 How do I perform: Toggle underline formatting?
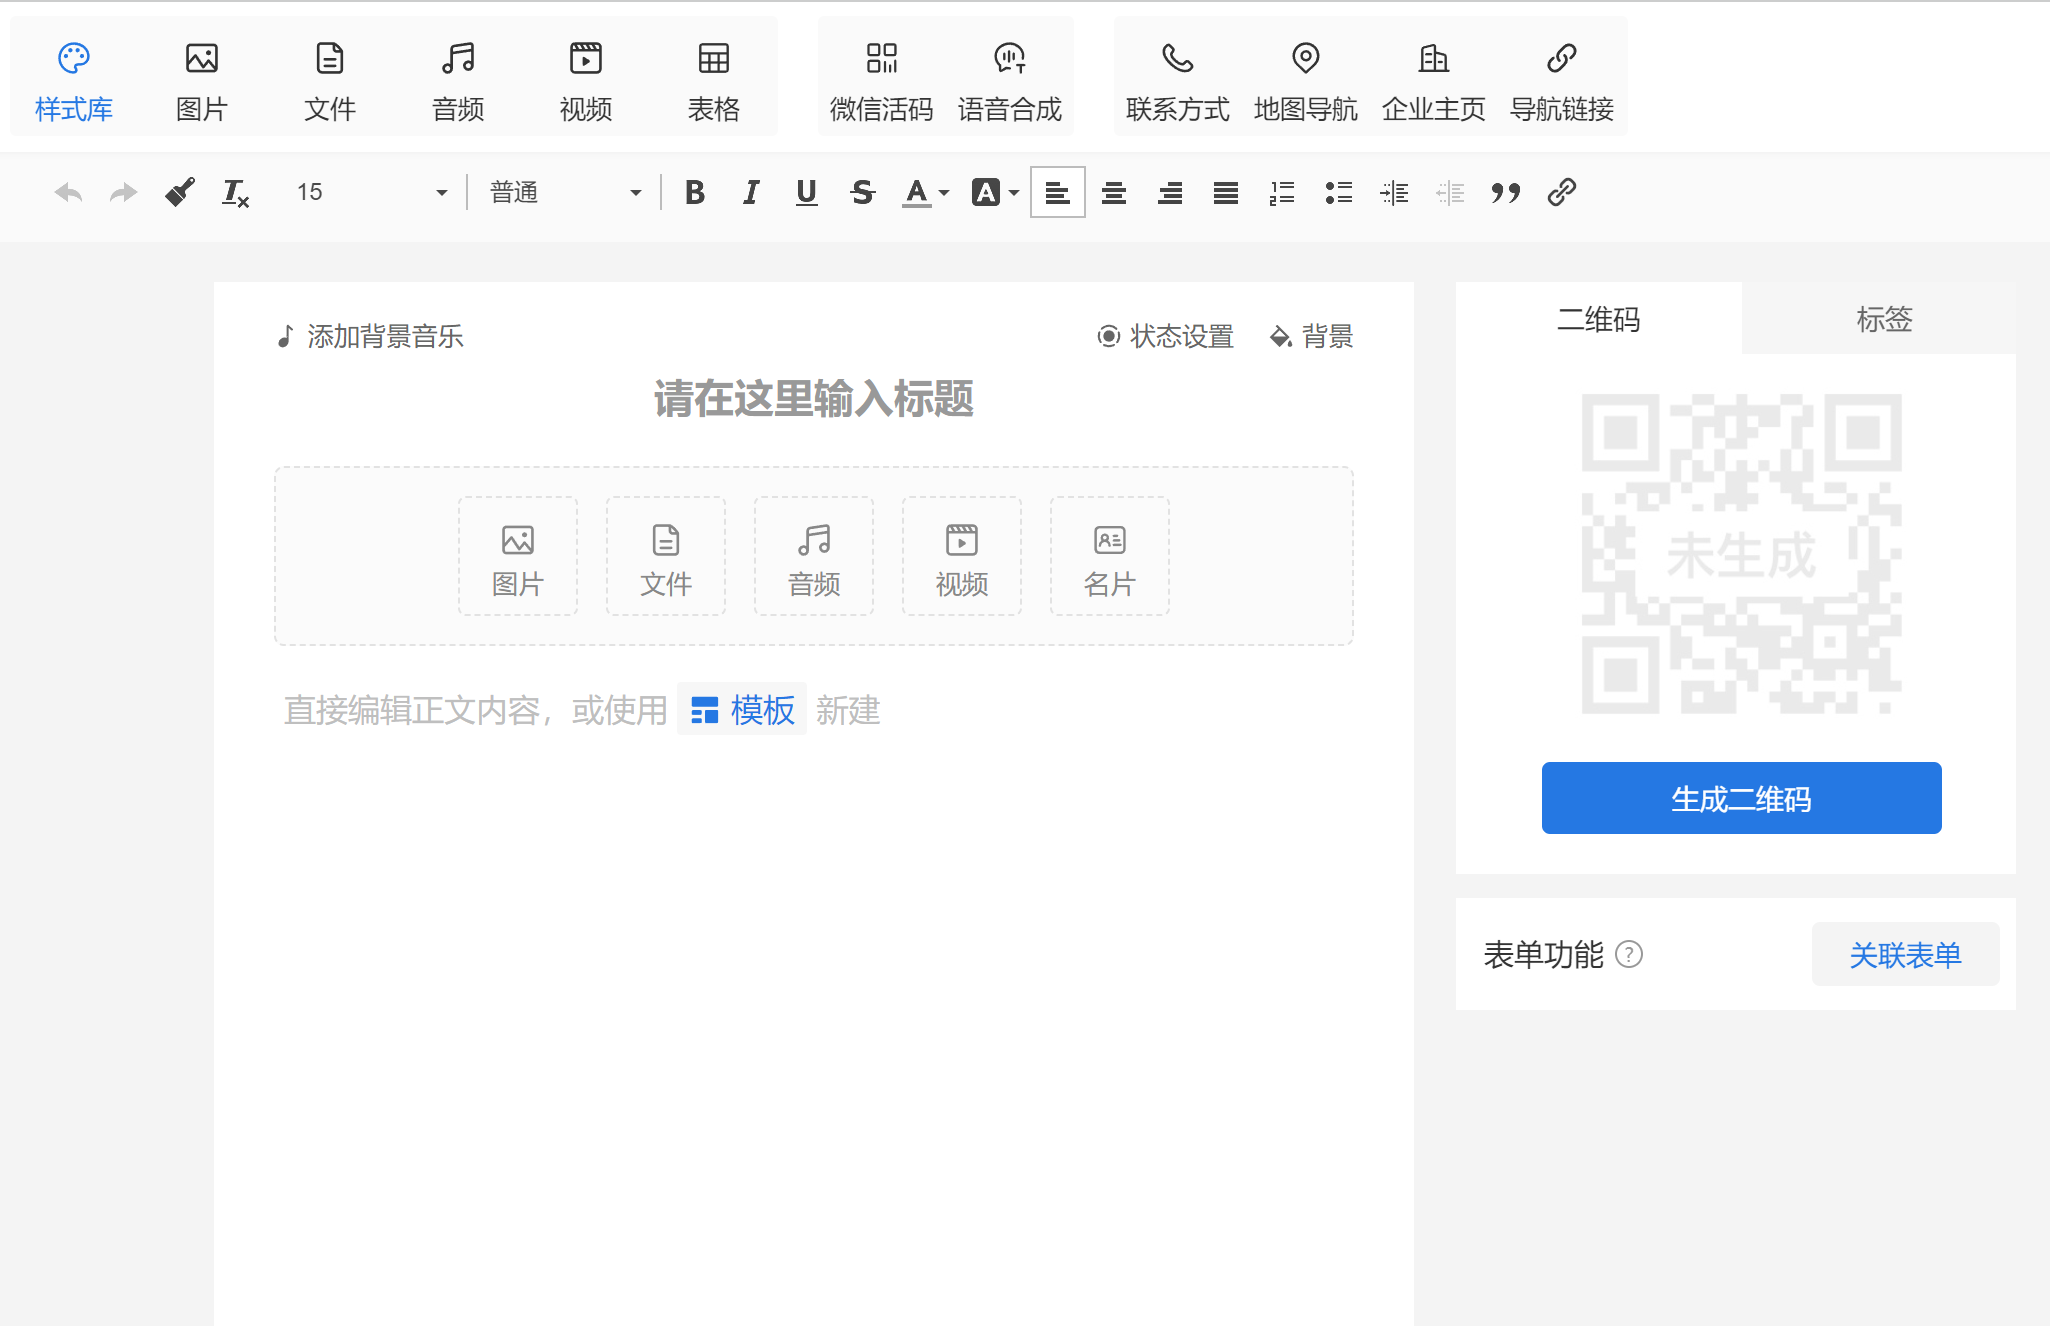807,192
